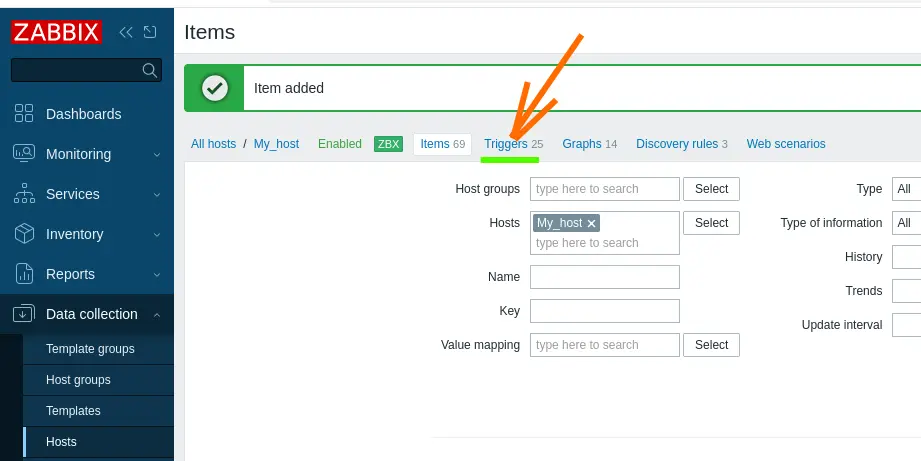Screen dimensions: 921x461
Task: Click the Reports chart icon
Action: [x=24, y=274]
